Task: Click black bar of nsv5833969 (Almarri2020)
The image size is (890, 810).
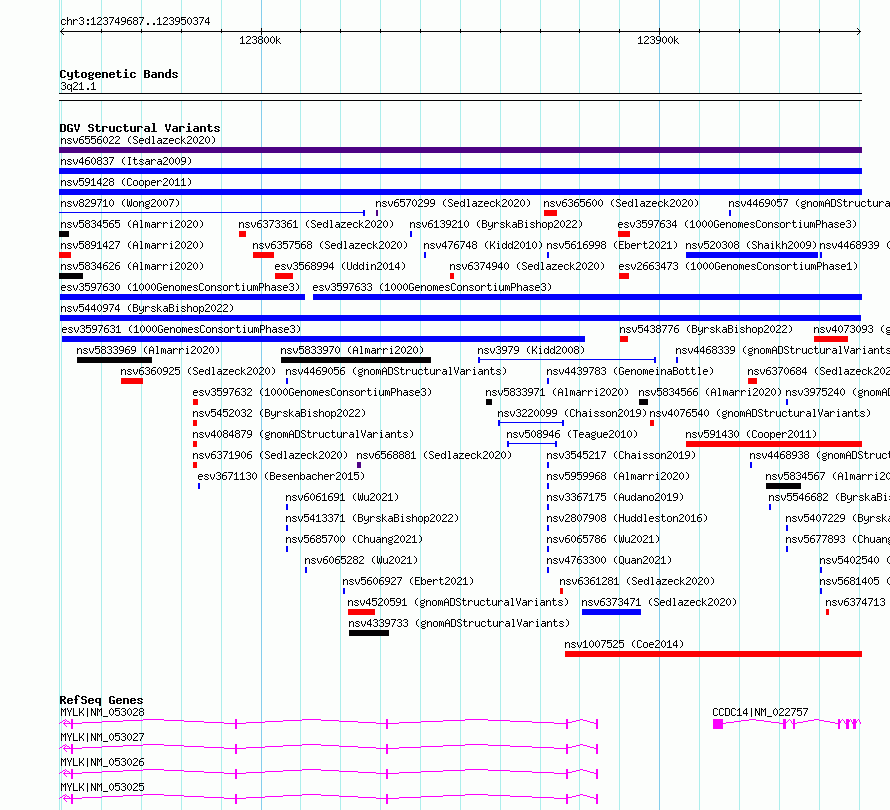Action: point(114,360)
